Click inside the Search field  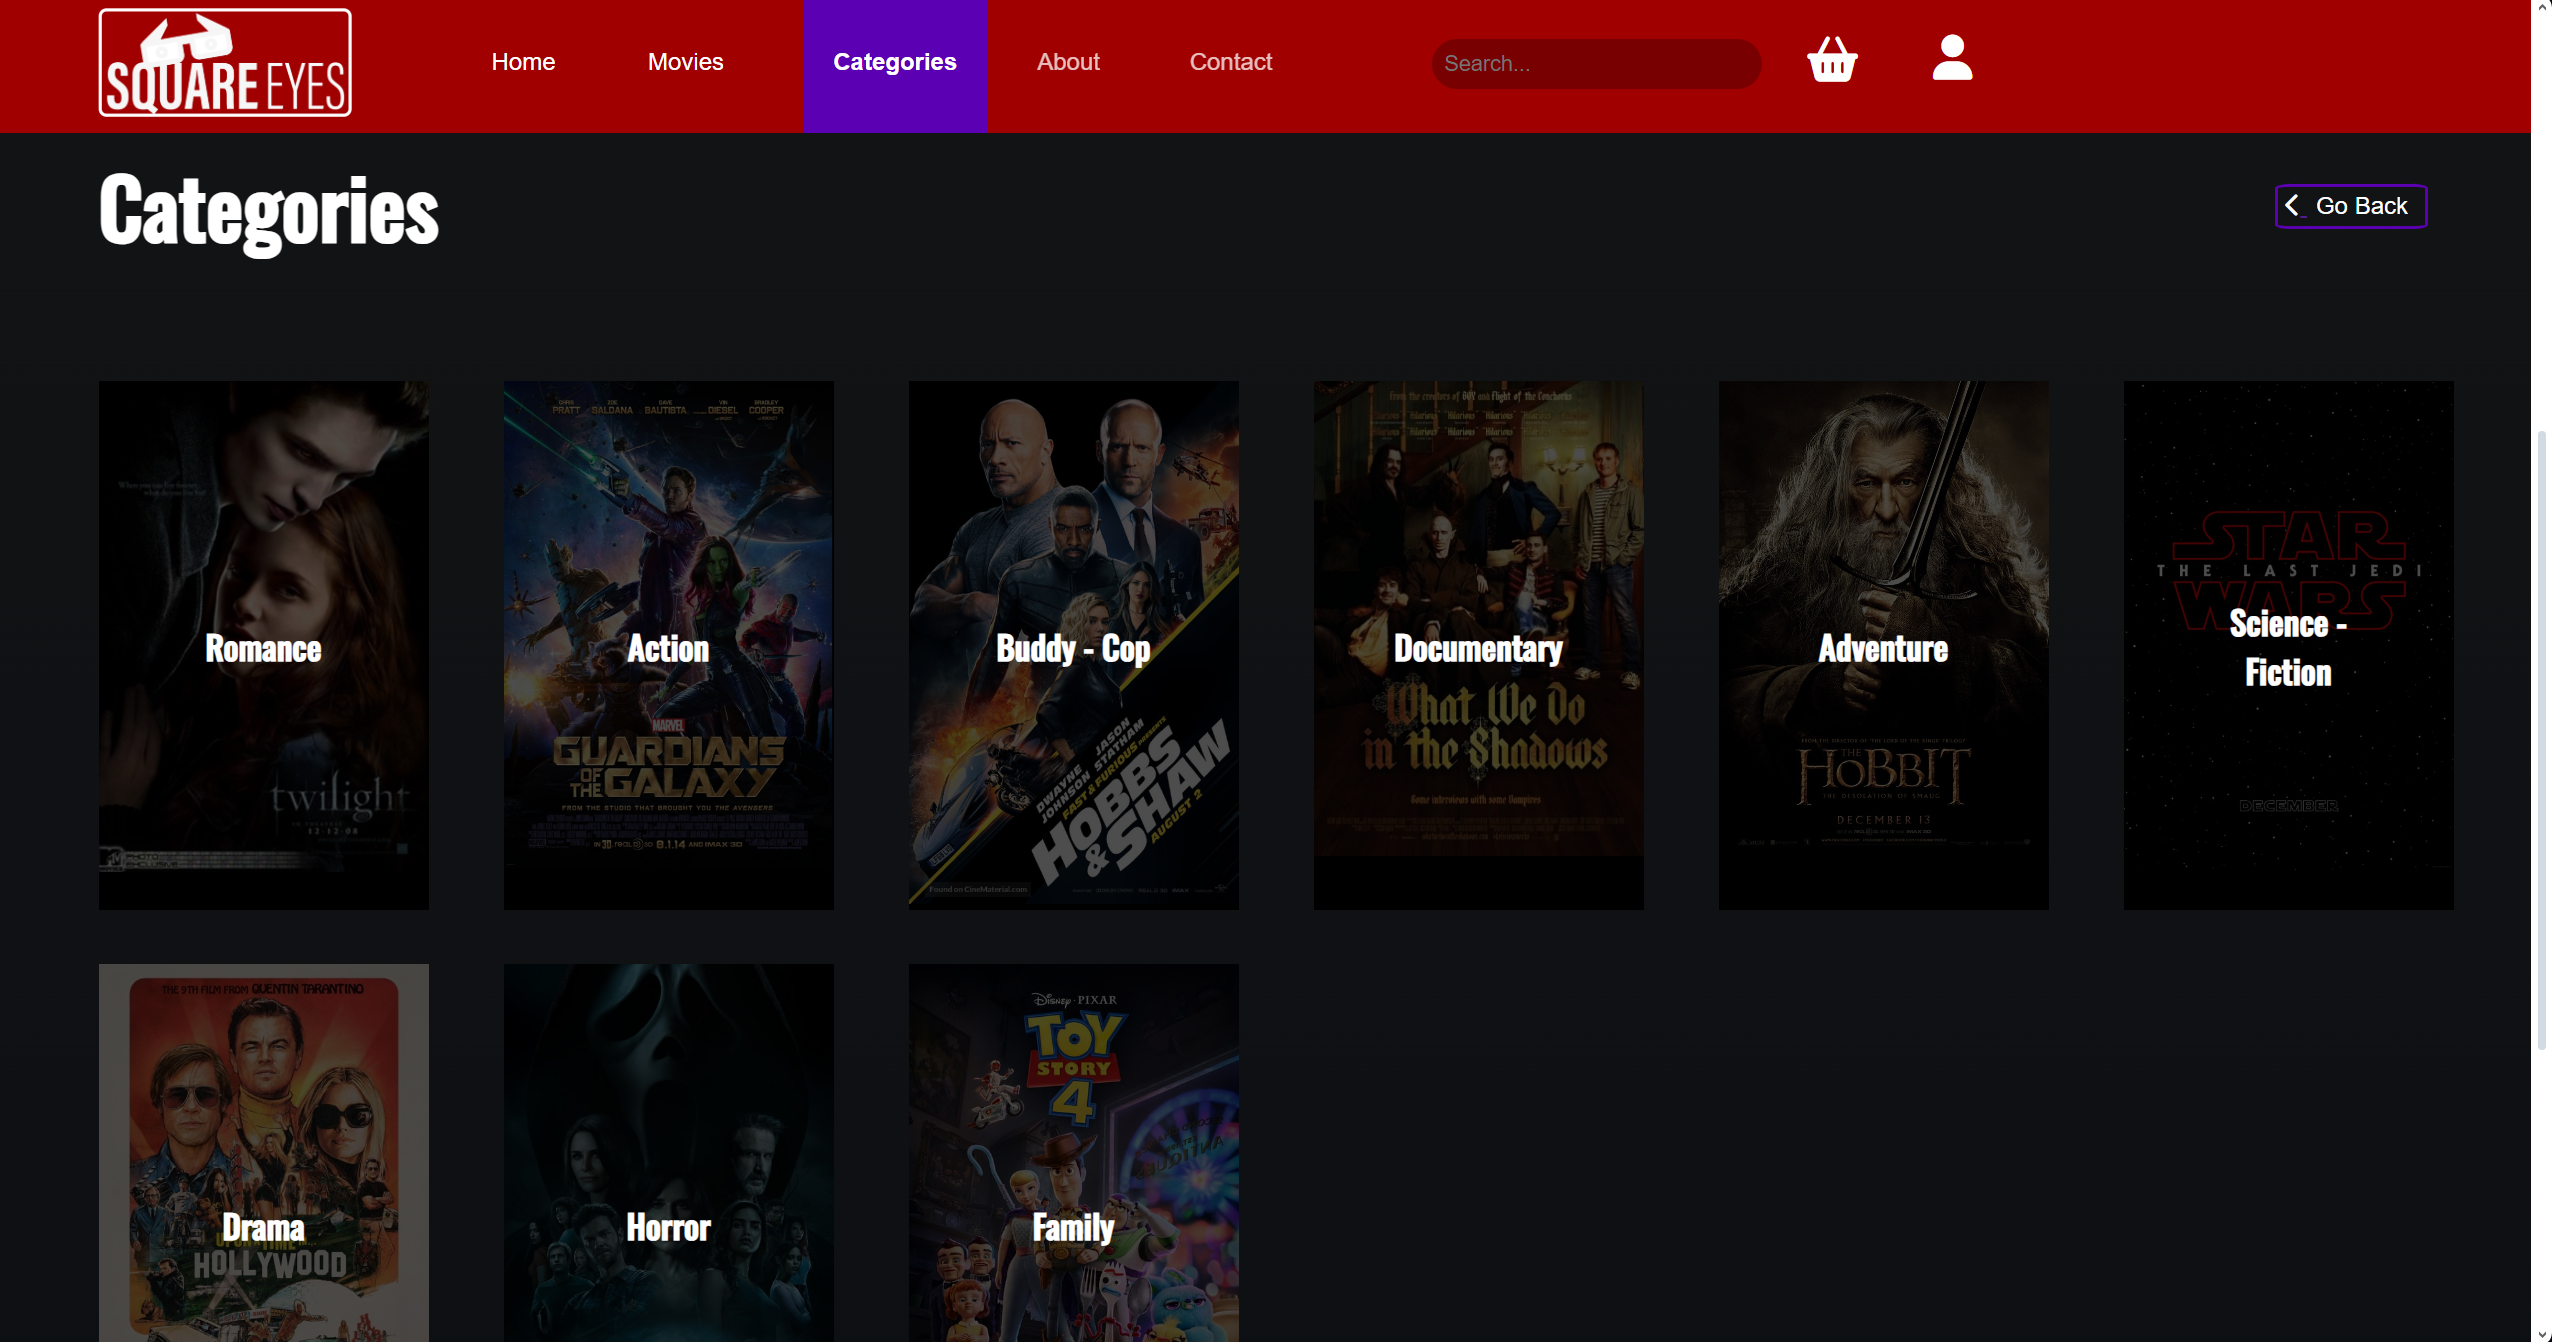tap(1595, 63)
